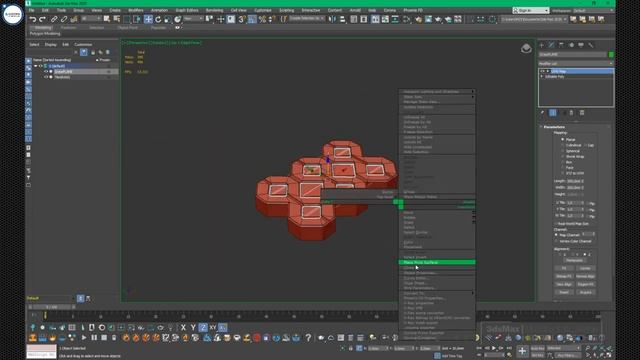Click the Redo arrow in the toolbar
This screenshot has width=640, height=360.
(x=42, y=19)
